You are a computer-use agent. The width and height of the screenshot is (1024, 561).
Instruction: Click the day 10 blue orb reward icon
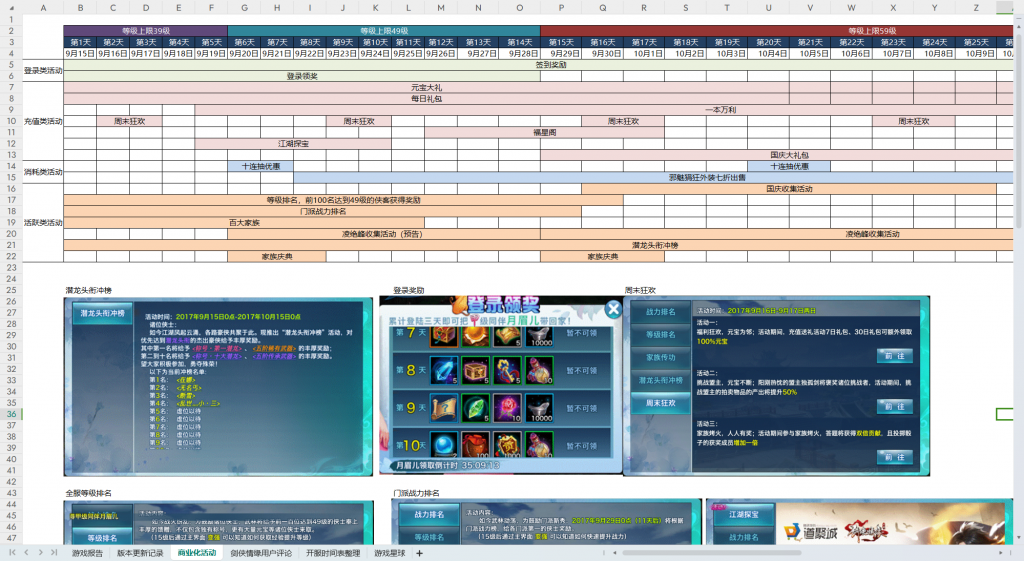coord(444,443)
